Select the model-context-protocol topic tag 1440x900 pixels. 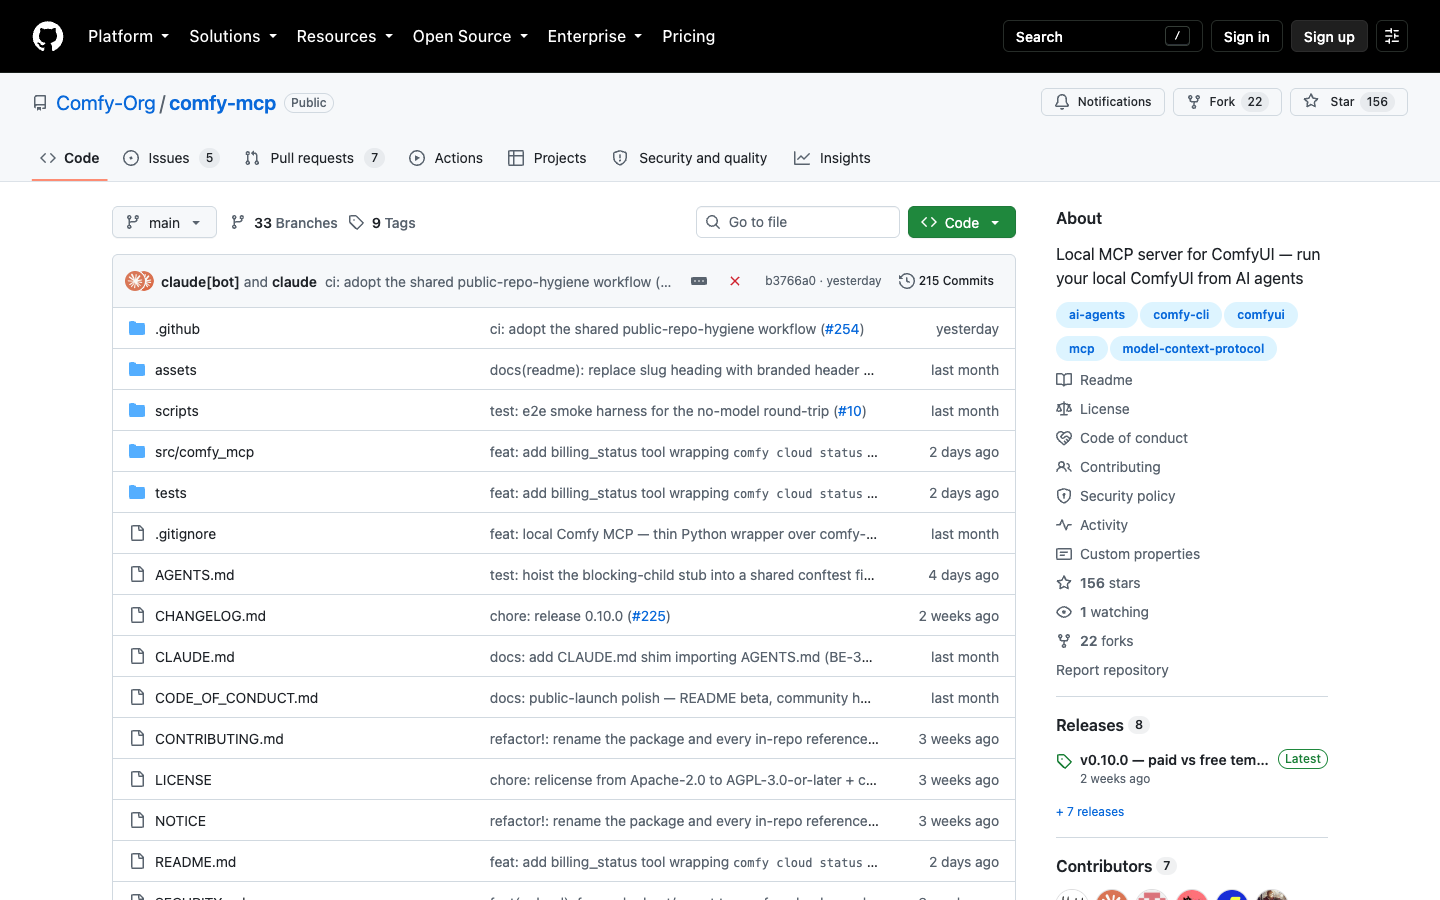click(x=1193, y=349)
